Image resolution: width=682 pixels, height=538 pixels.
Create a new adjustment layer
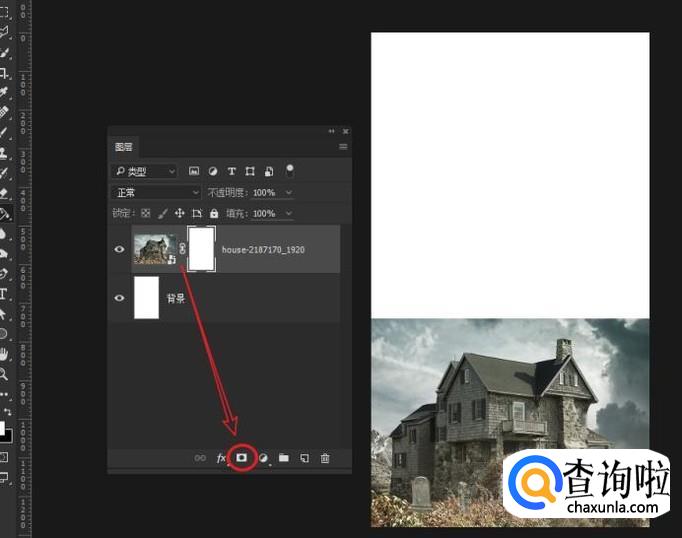pos(263,458)
